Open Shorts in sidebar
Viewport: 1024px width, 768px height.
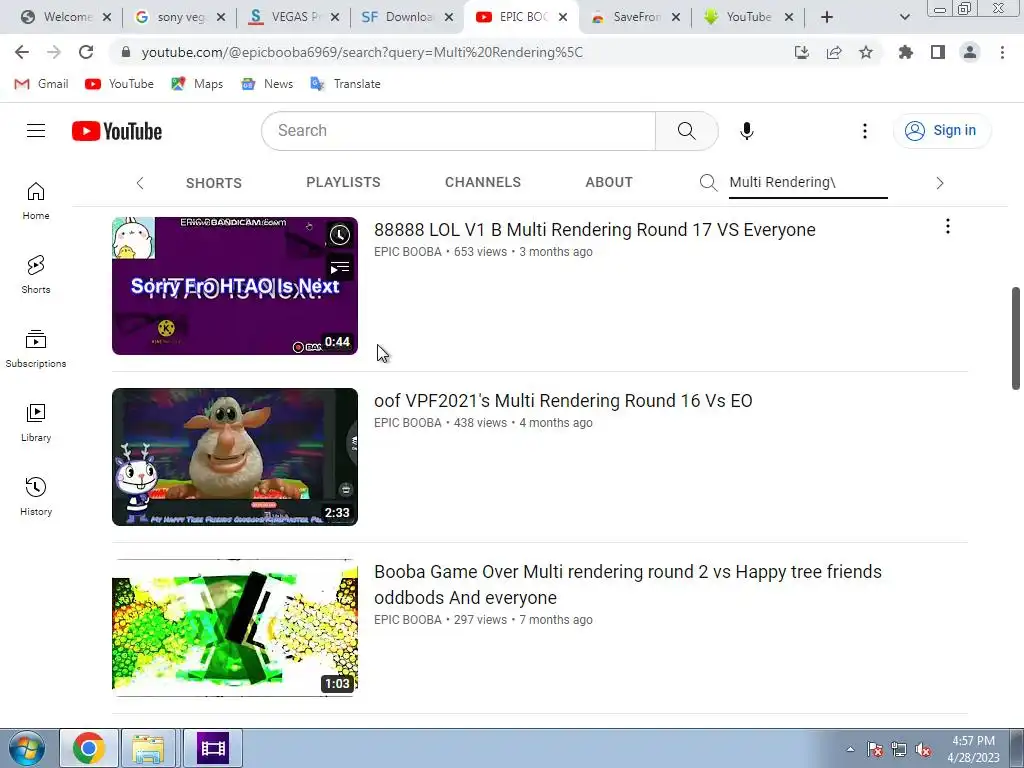click(x=36, y=274)
